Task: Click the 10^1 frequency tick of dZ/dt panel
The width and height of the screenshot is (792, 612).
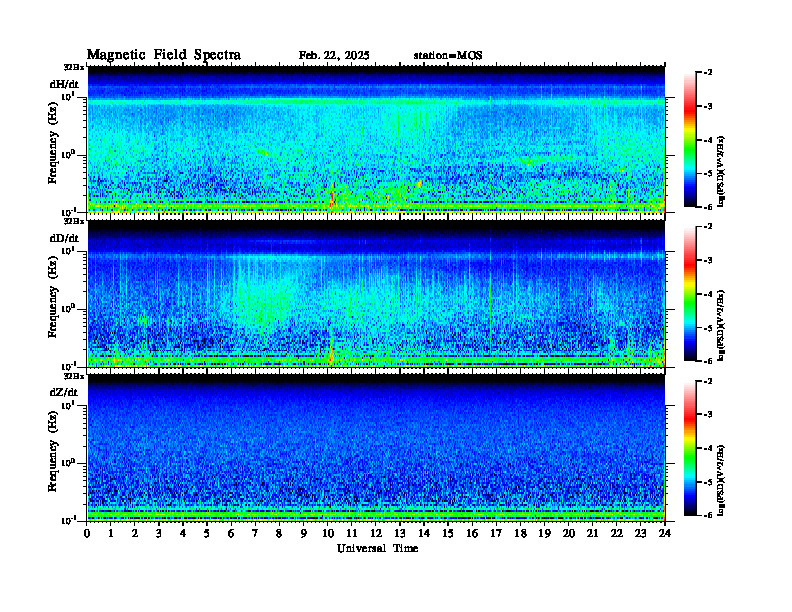Action: click(x=68, y=404)
